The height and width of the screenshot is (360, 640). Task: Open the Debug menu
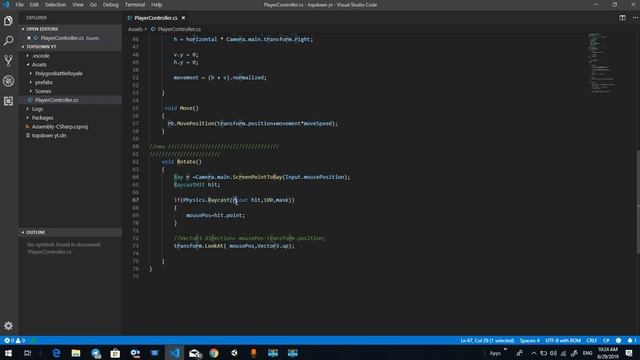click(110, 4)
